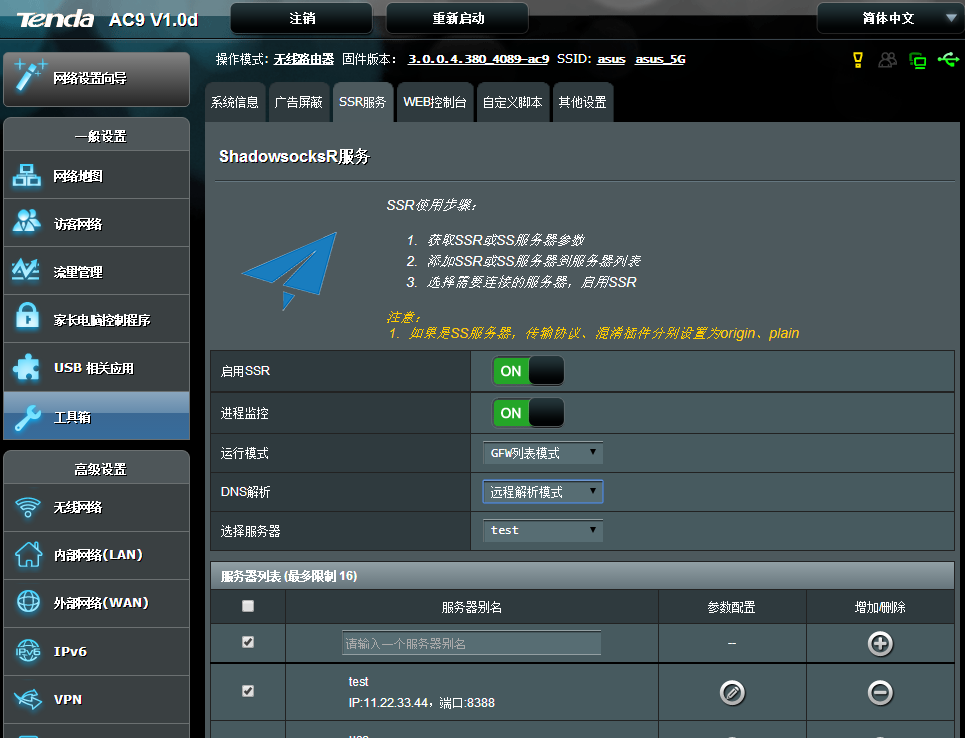Switch to the SSR服务 tab
This screenshot has height=738, width=965.
tap(362, 102)
